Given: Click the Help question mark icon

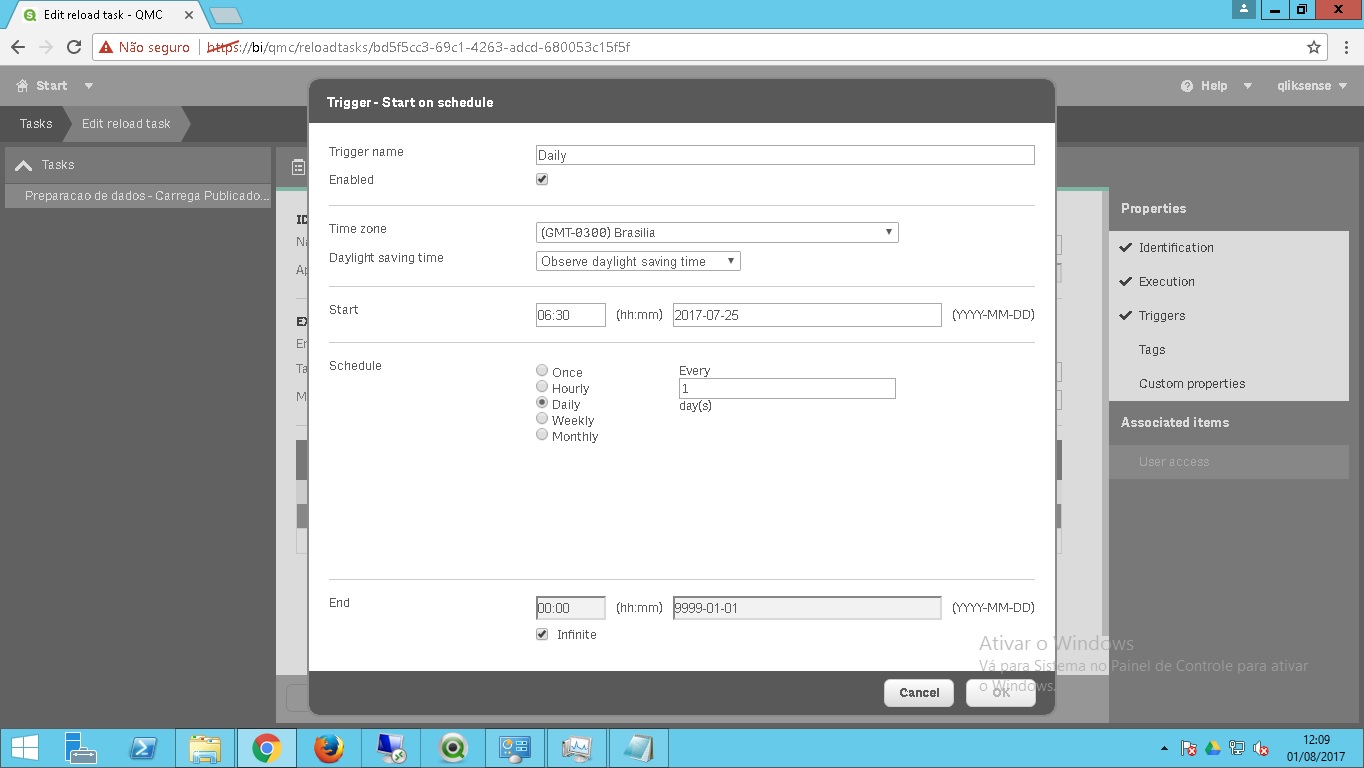Looking at the screenshot, I should [1187, 86].
